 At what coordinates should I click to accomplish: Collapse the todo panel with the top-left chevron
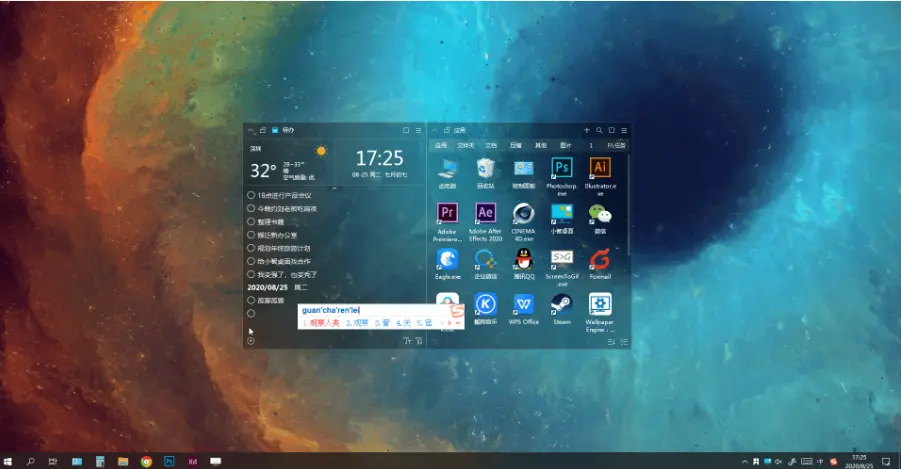250,130
